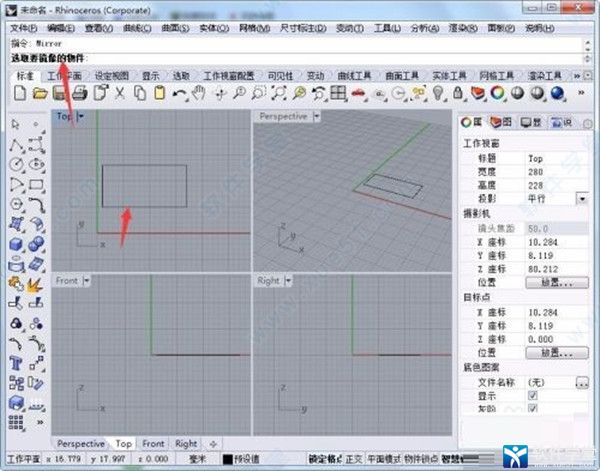Click the Cut scissors icon
Screen dimensions: 600x471
tap(120, 93)
